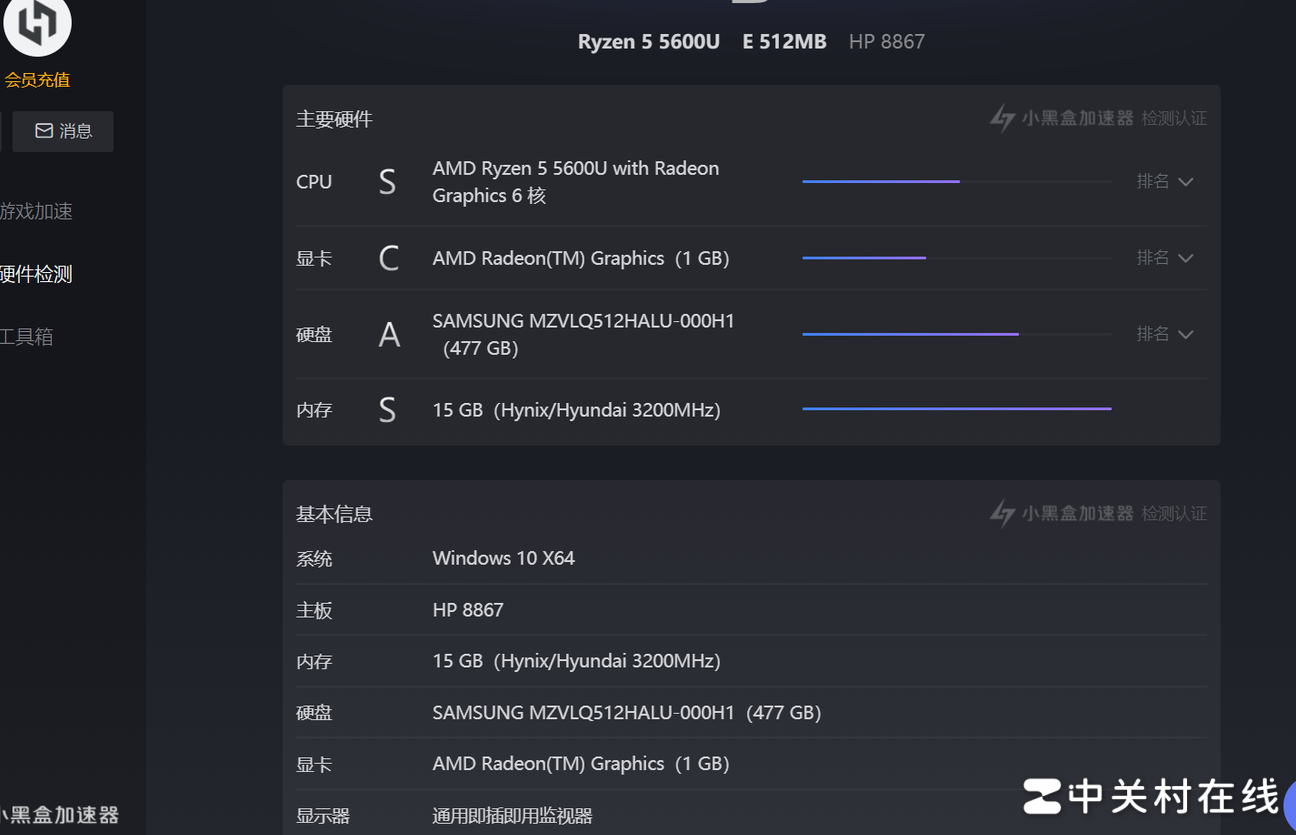Select the 系统 Windows 10 X64 row
This screenshot has width=1296, height=835.
tap(750, 558)
